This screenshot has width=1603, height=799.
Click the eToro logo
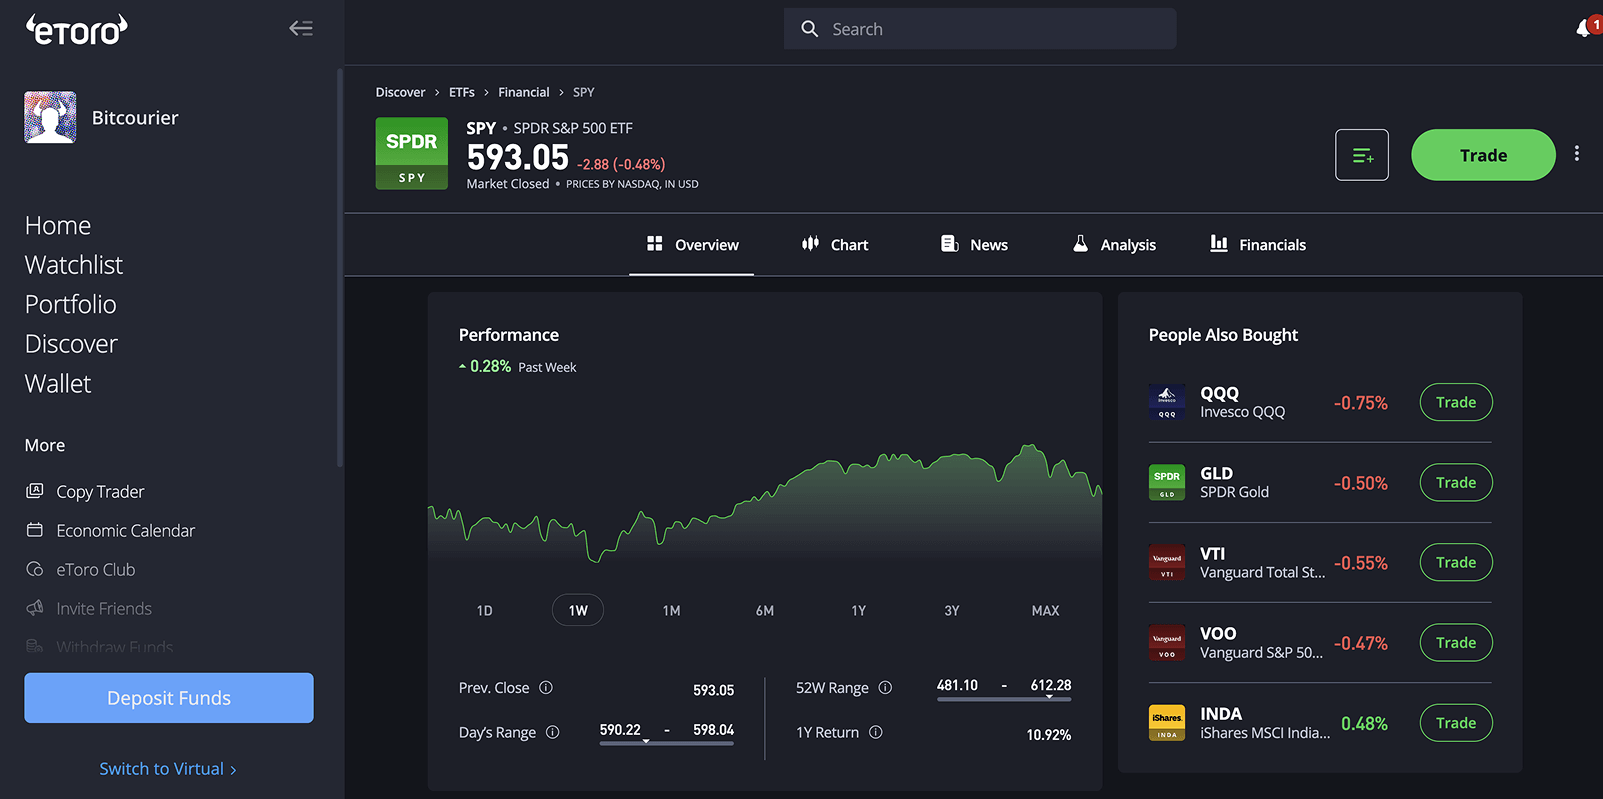pyautogui.click(x=77, y=30)
